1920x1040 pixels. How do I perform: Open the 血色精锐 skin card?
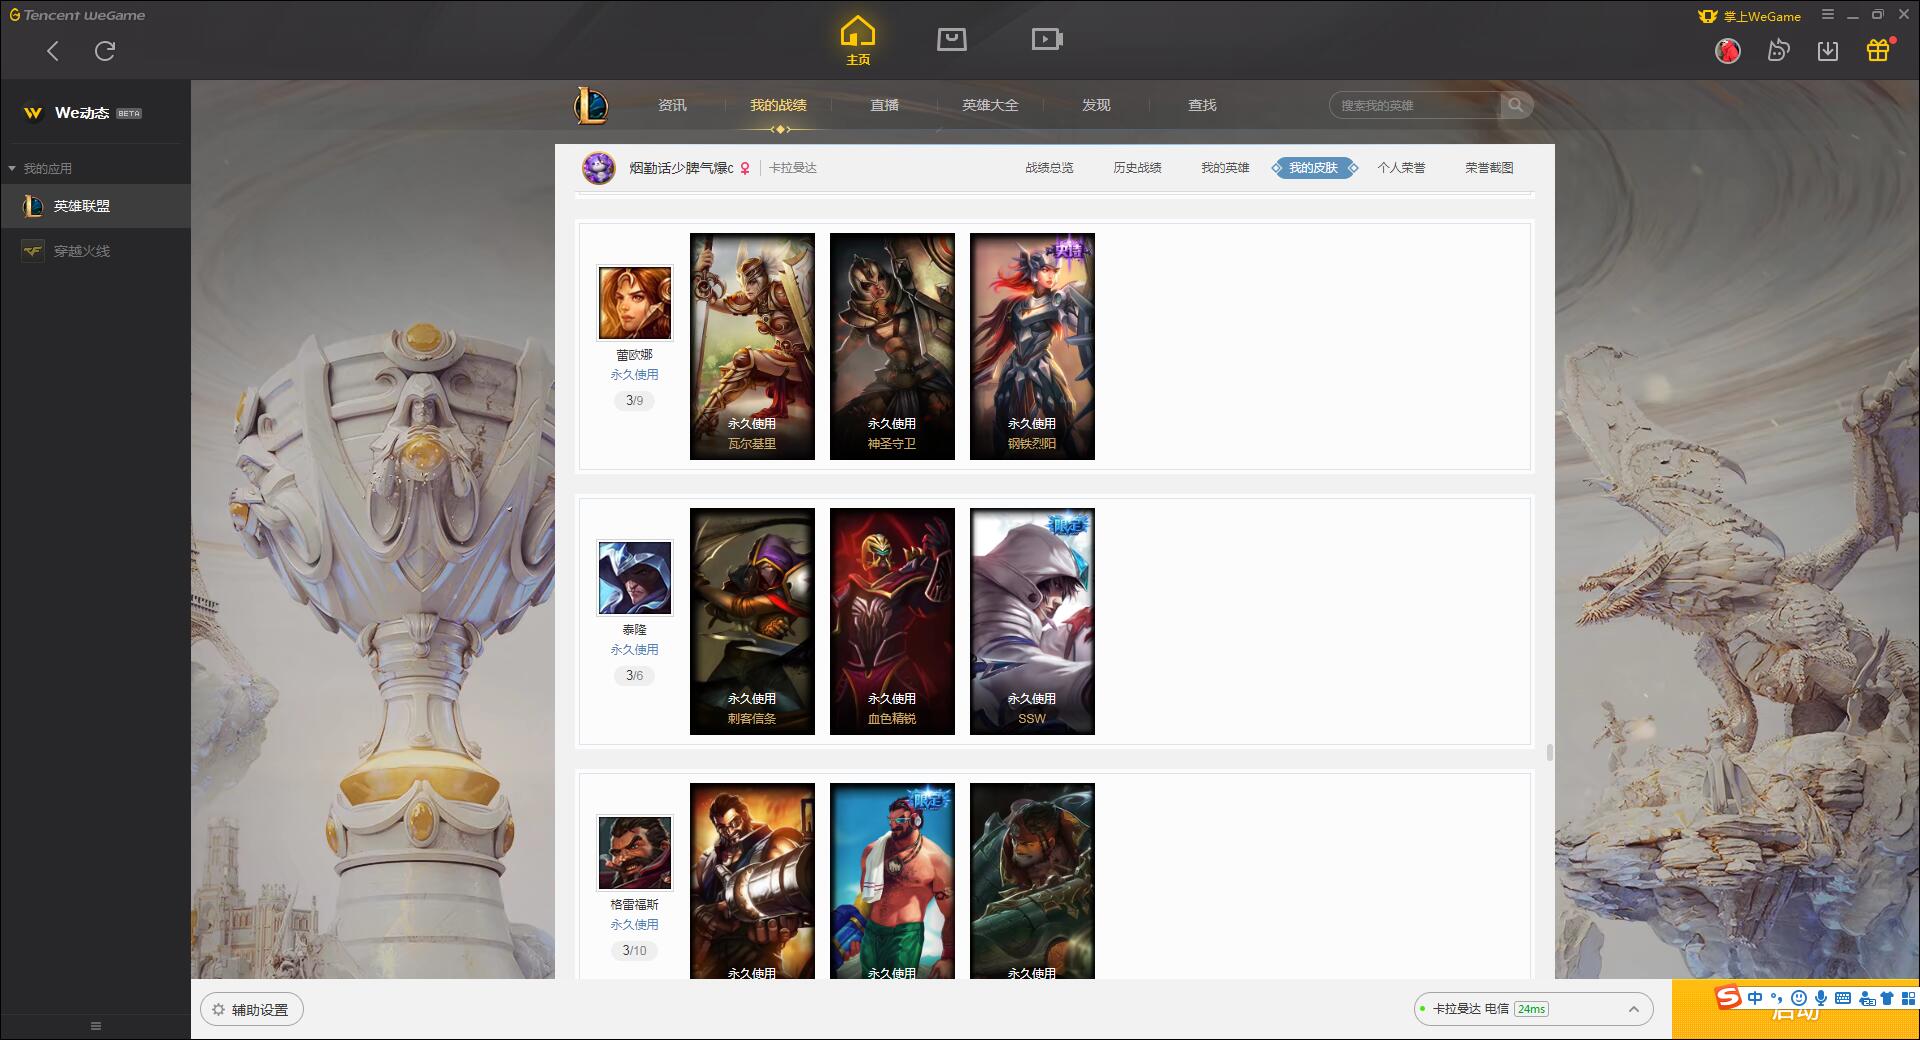(x=892, y=621)
